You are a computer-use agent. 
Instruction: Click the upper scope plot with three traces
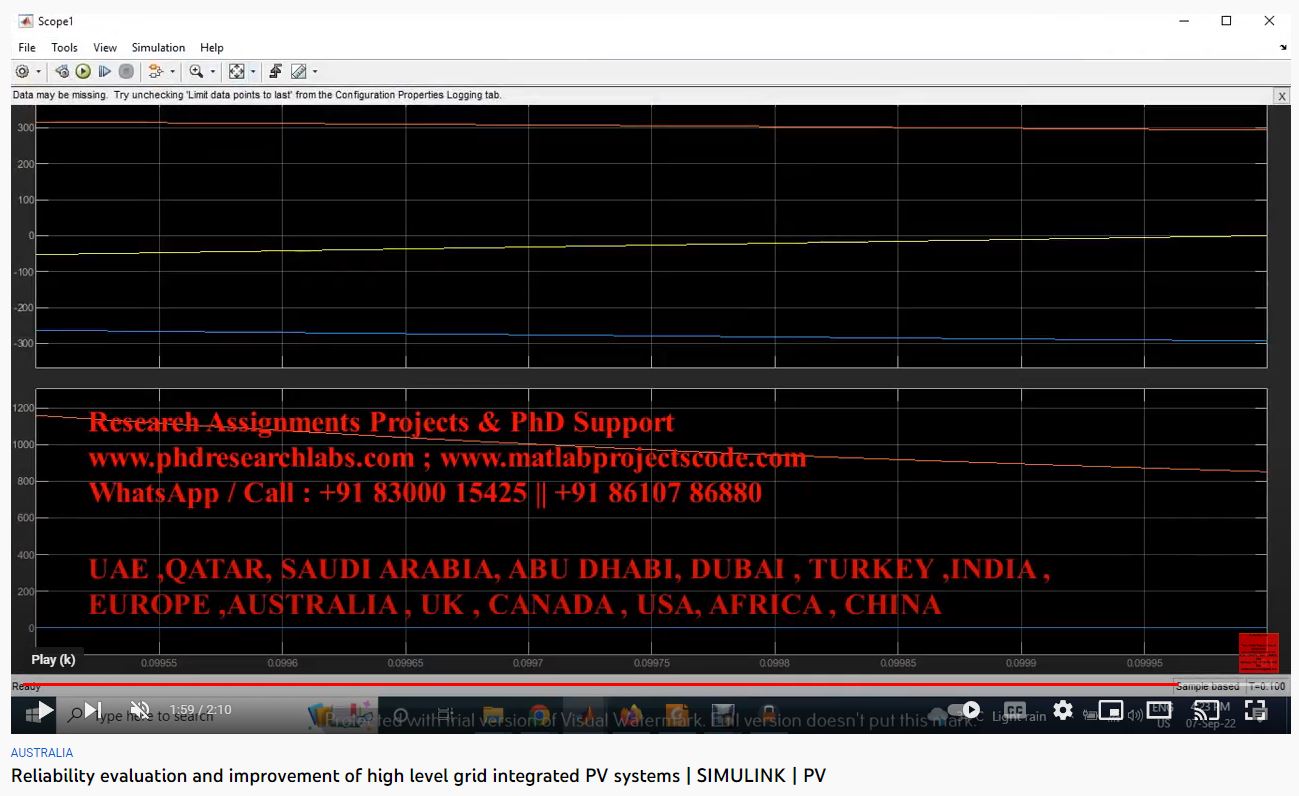[651, 235]
